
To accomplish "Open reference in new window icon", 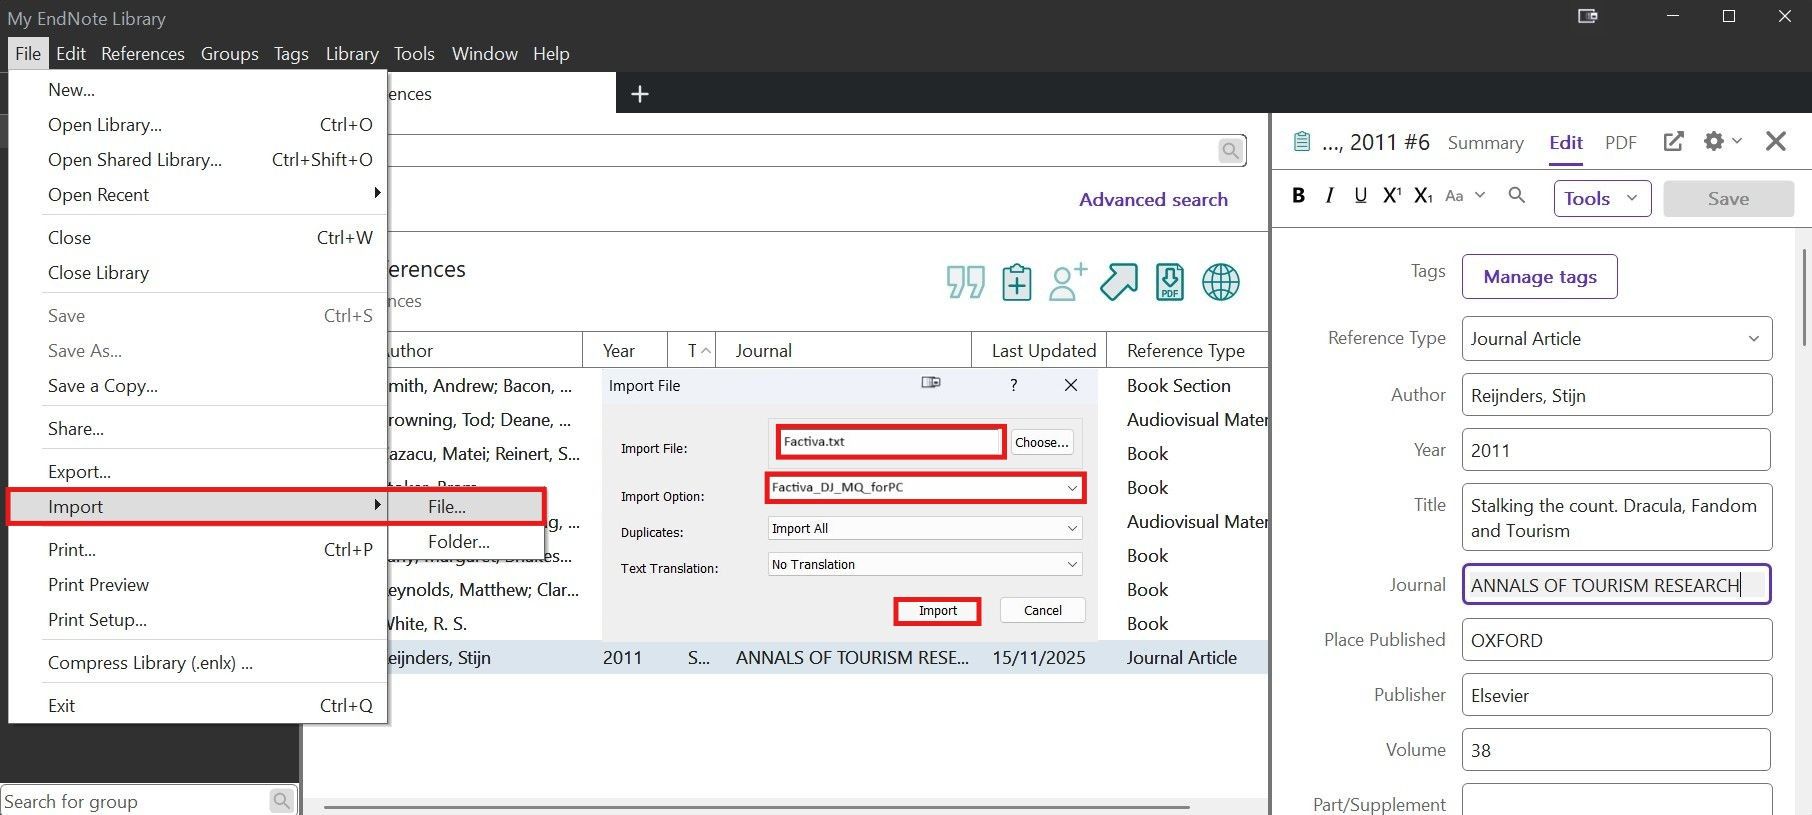I will point(1673,142).
